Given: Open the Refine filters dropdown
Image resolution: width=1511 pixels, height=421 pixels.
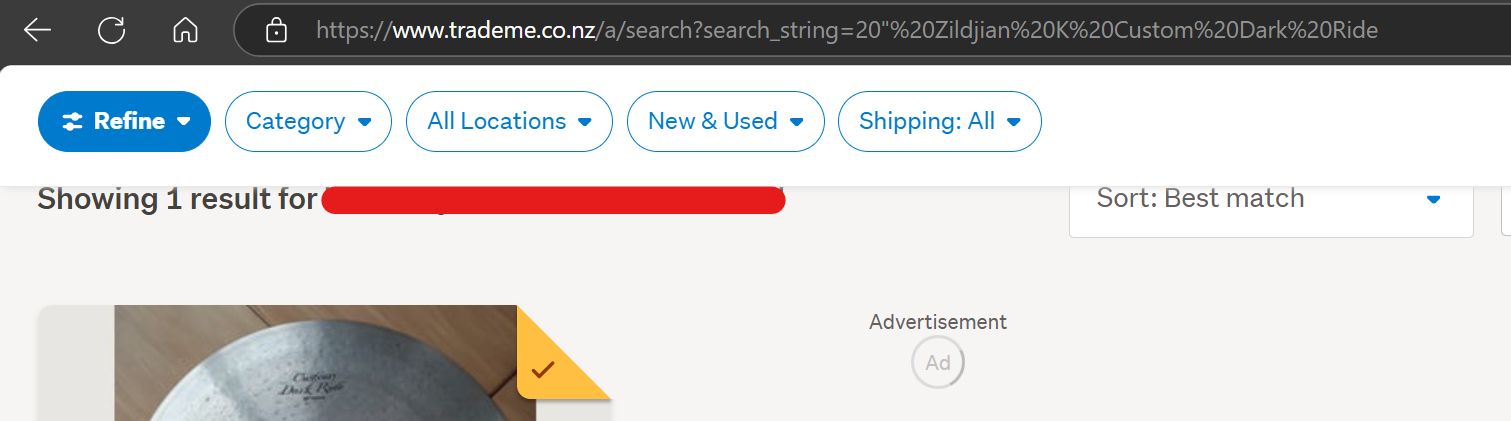Looking at the screenshot, I should 124,122.
